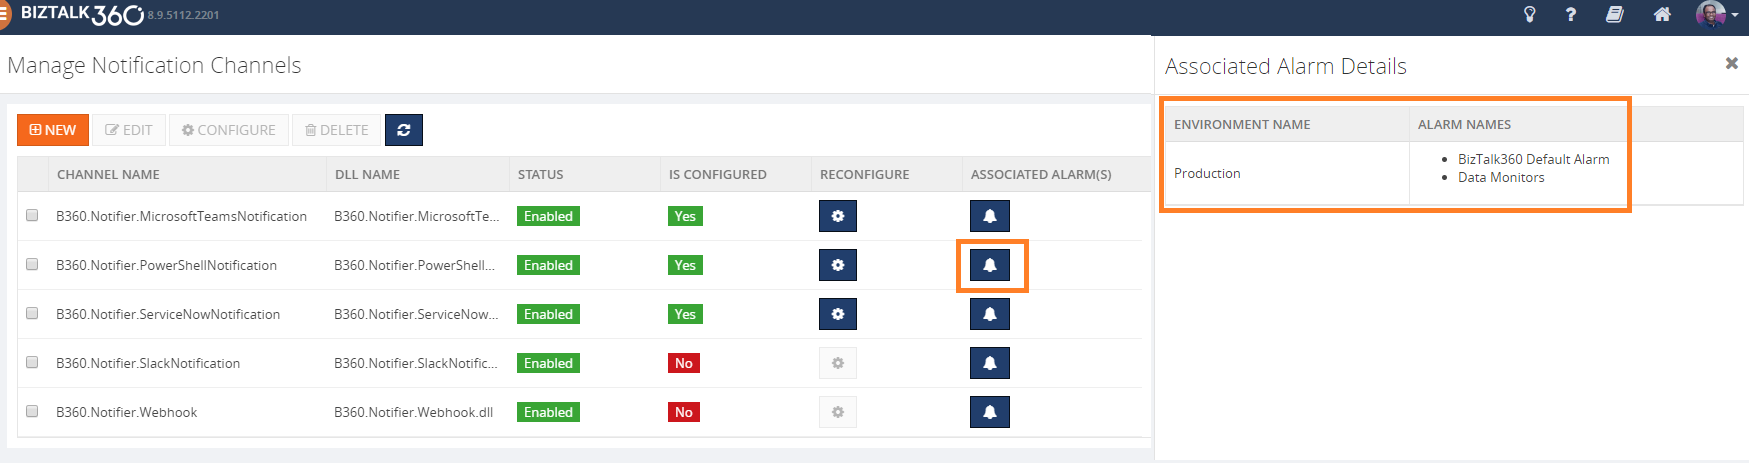The height and width of the screenshot is (463, 1749).
Task: Create a new notification channel
Action: tap(53, 130)
